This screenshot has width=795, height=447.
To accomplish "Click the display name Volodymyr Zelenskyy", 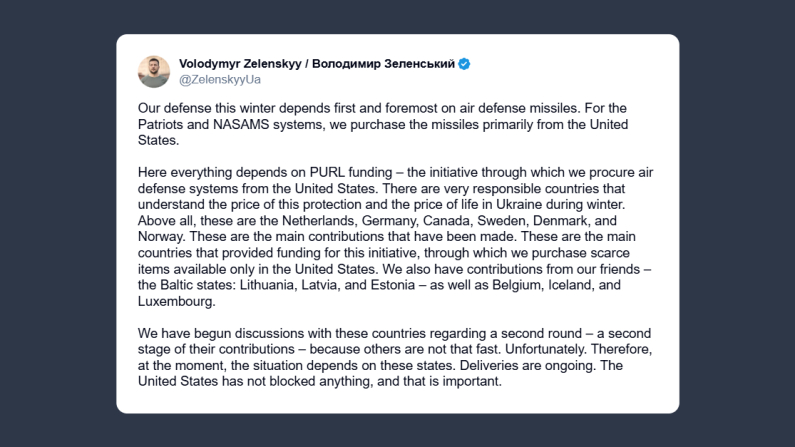I will [x=241, y=64].
